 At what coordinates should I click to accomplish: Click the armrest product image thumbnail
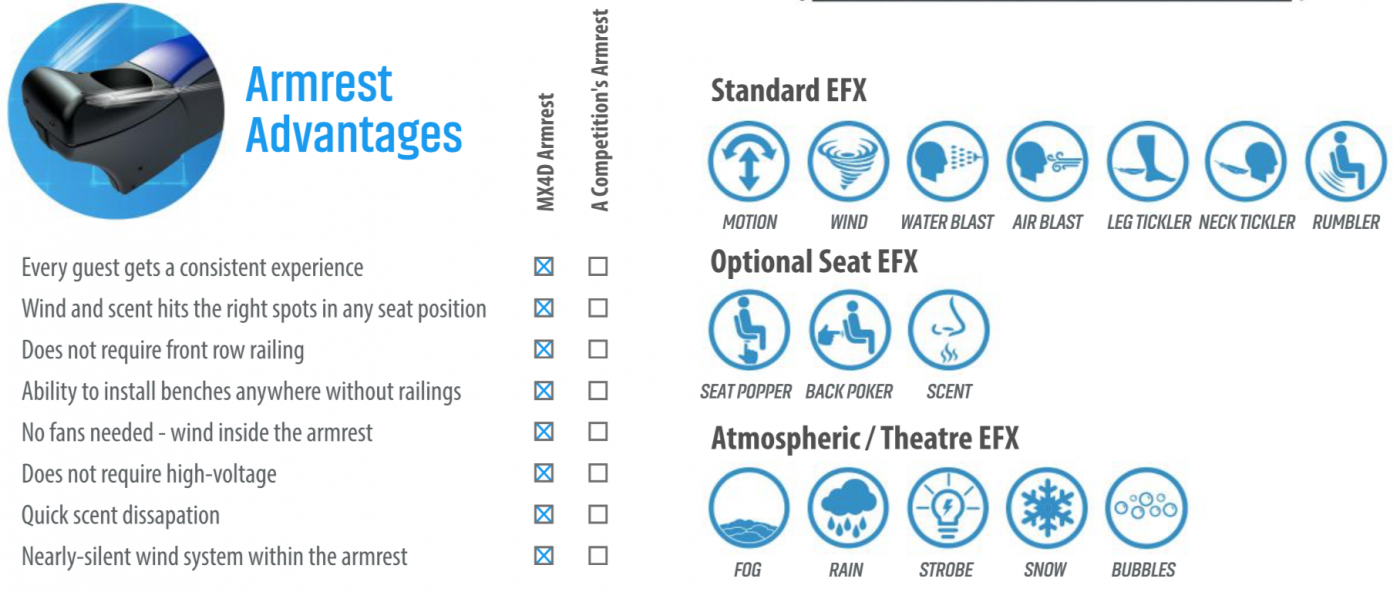(x=116, y=111)
